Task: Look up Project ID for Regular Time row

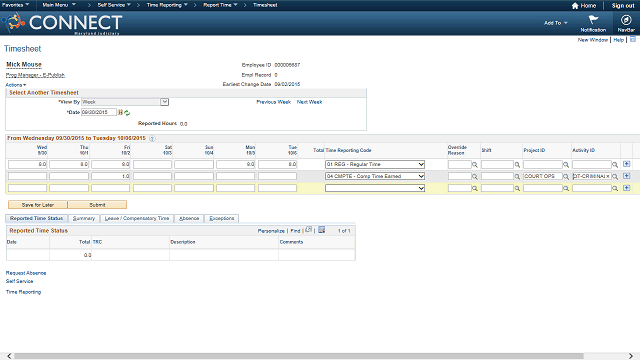Action: pyautogui.click(x=566, y=165)
